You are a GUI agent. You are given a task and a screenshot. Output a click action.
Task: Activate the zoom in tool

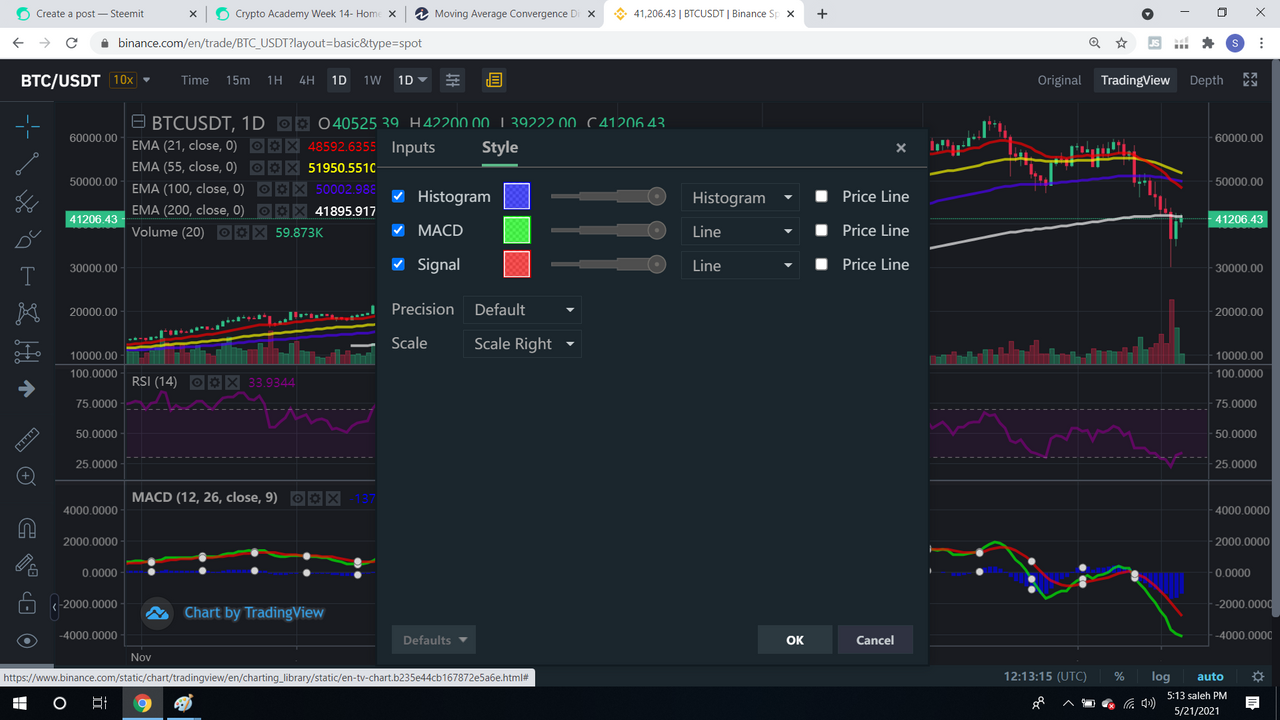[27, 477]
